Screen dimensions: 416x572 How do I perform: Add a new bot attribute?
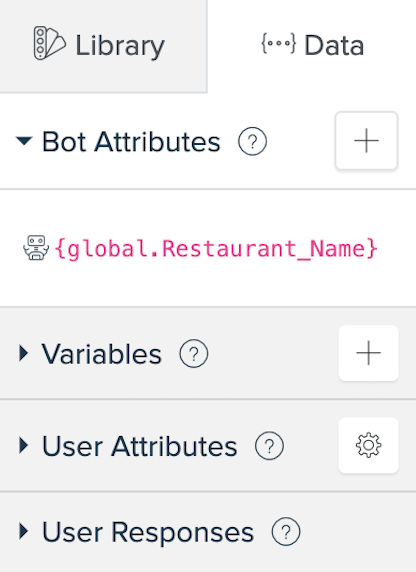366,141
